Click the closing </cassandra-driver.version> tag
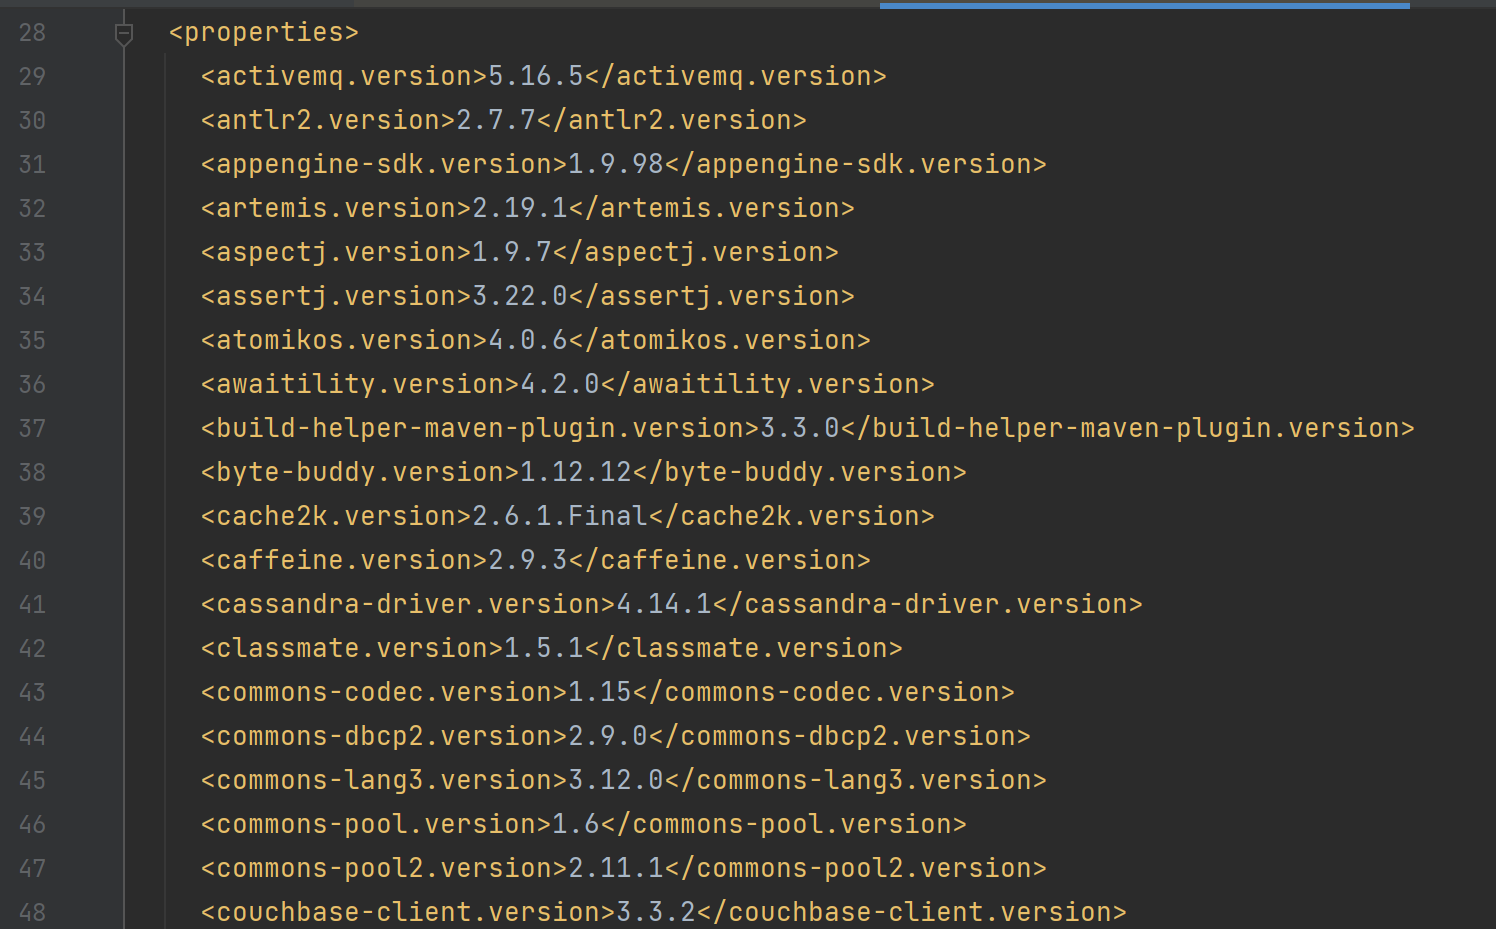This screenshot has width=1496, height=929. coord(928,604)
